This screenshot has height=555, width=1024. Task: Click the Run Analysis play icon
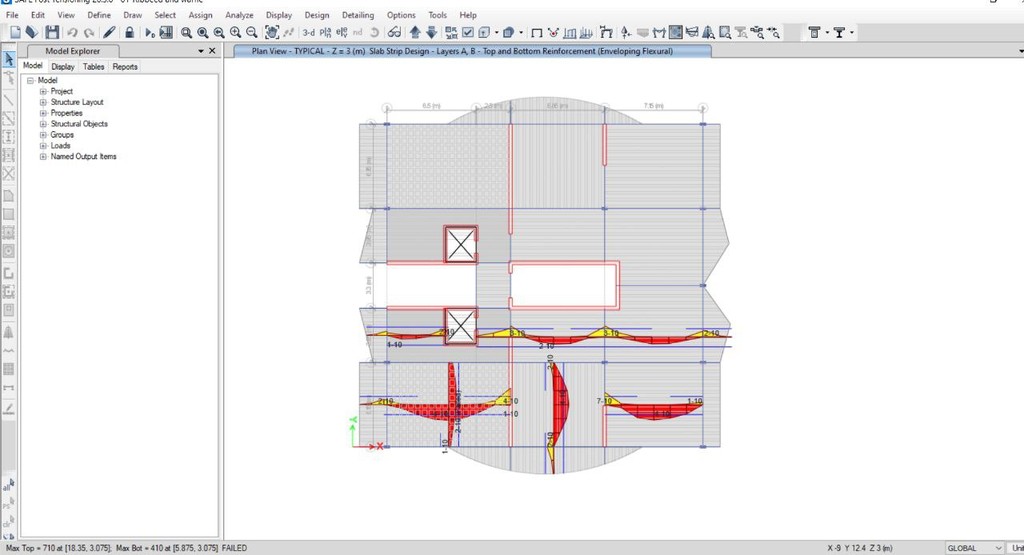pos(150,33)
